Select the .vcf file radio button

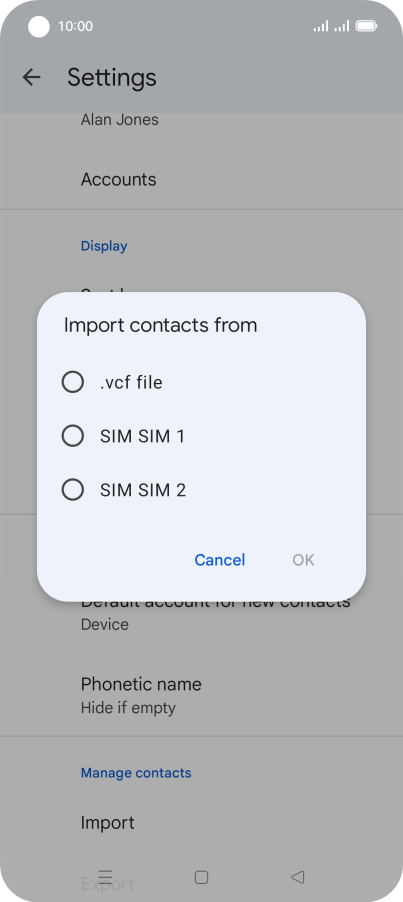tap(73, 382)
